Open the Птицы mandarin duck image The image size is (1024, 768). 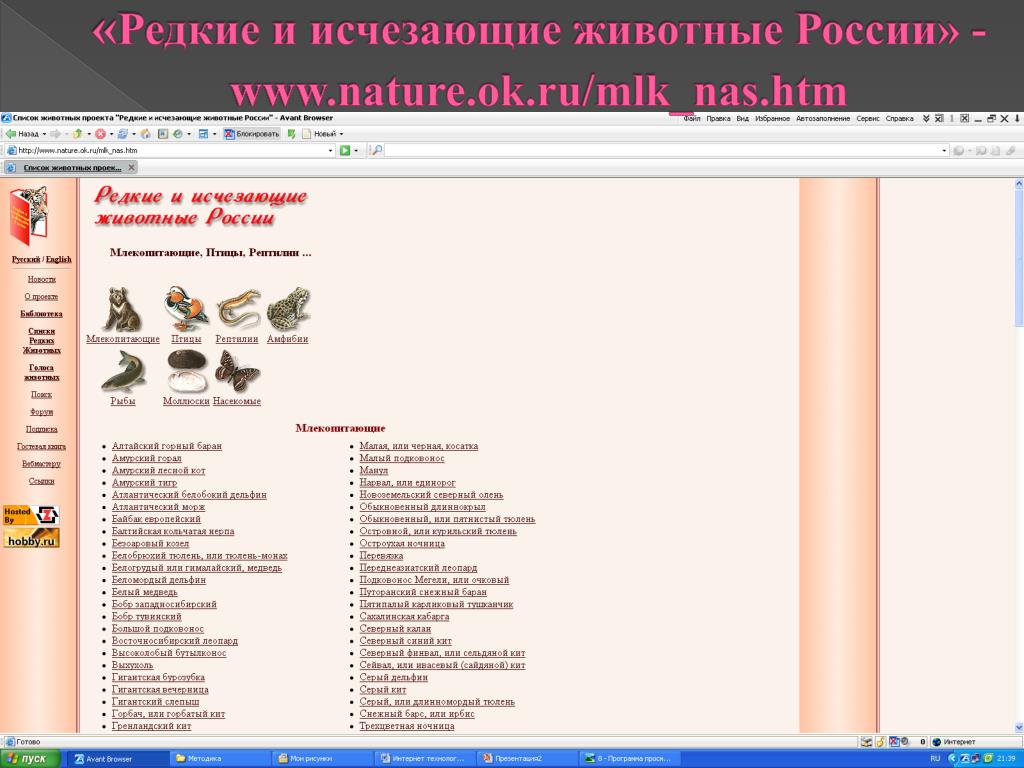pyautogui.click(x=186, y=308)
